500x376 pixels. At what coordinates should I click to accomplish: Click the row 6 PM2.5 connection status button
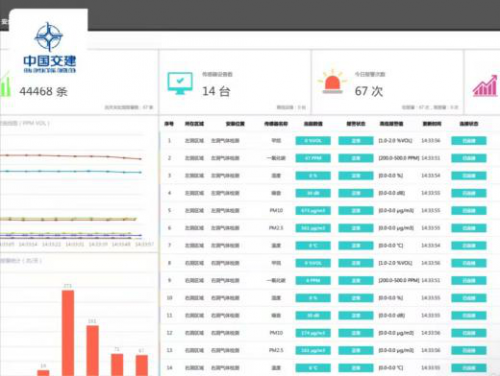pos(469,228)
